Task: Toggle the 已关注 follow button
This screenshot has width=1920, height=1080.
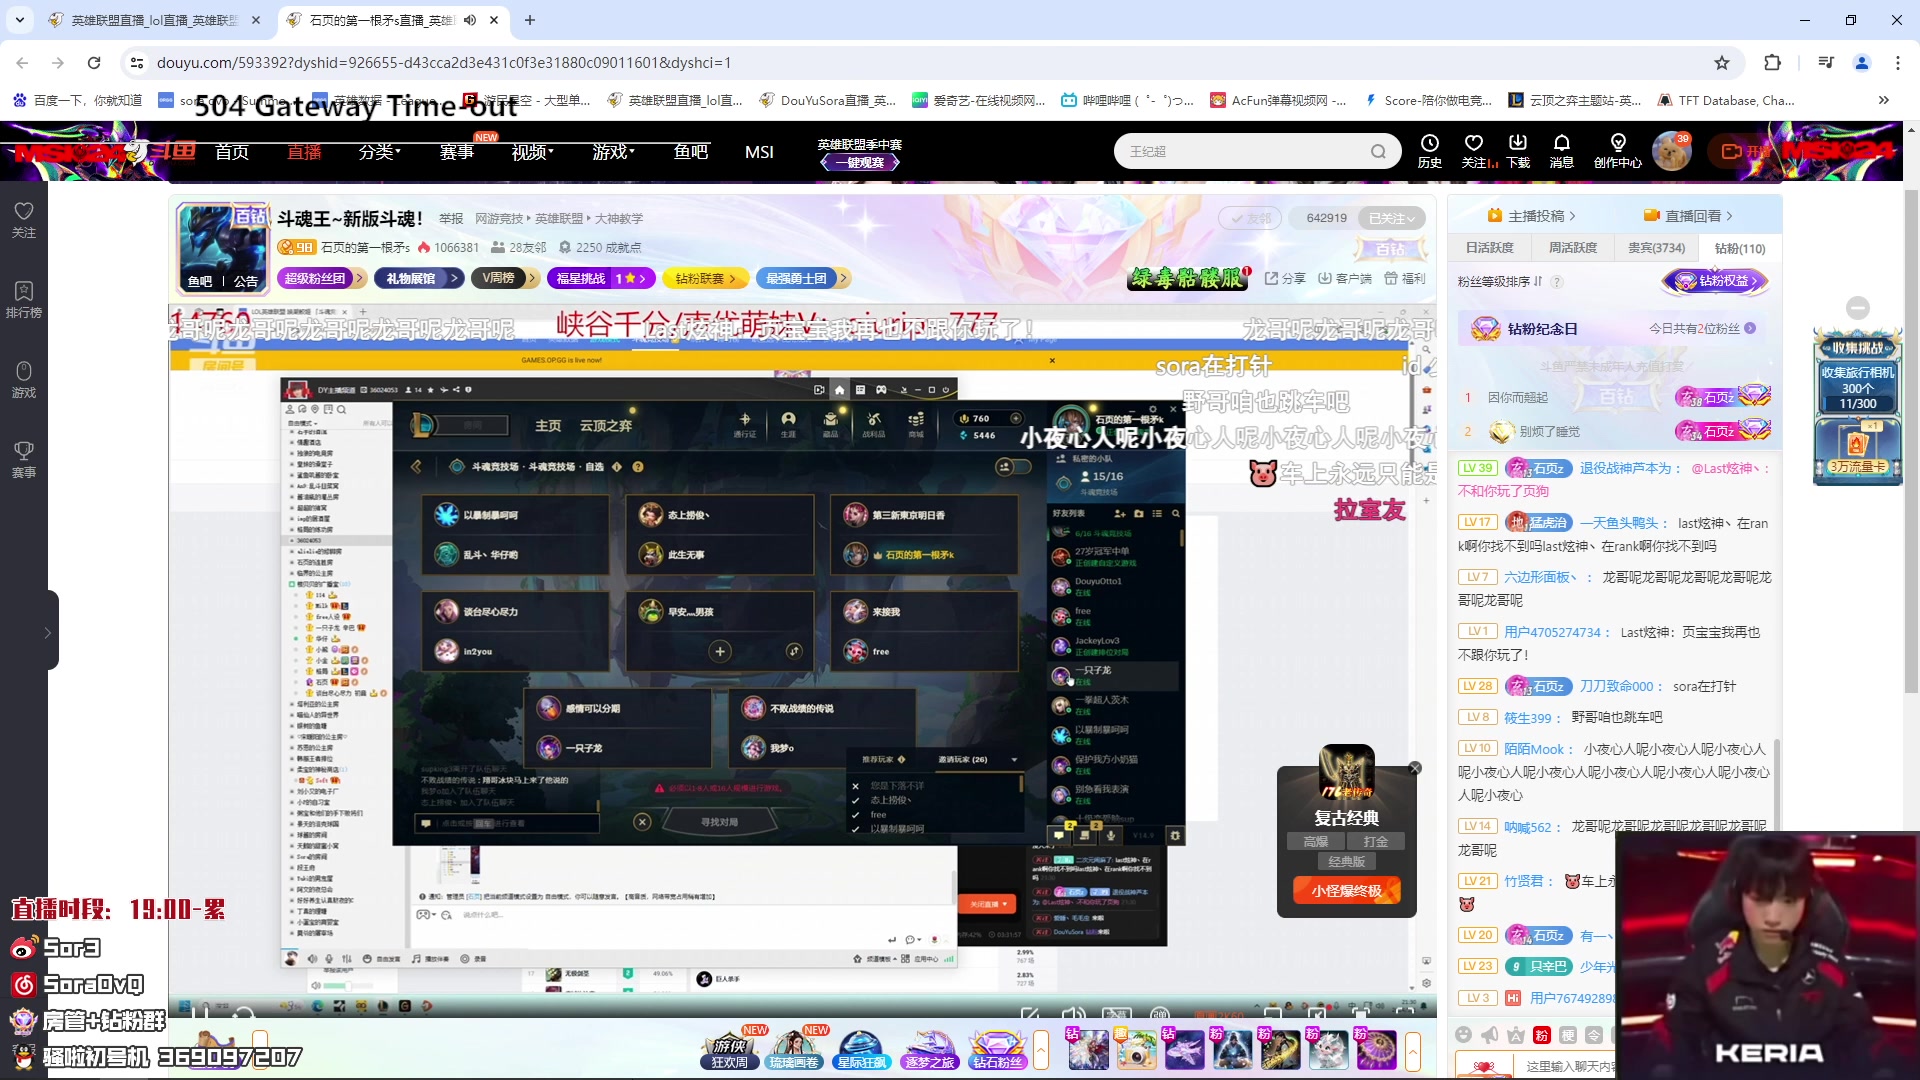Action: [1392, 218]
